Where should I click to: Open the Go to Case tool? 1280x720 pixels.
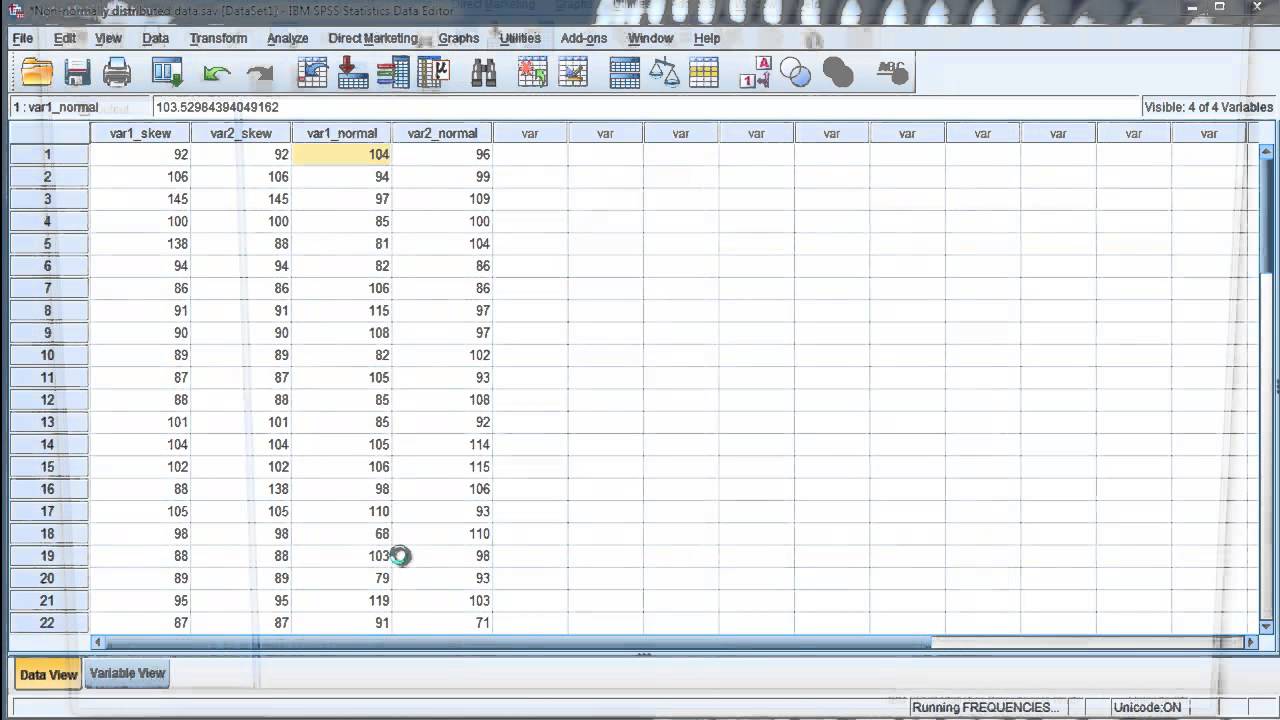tap(312, 72)
